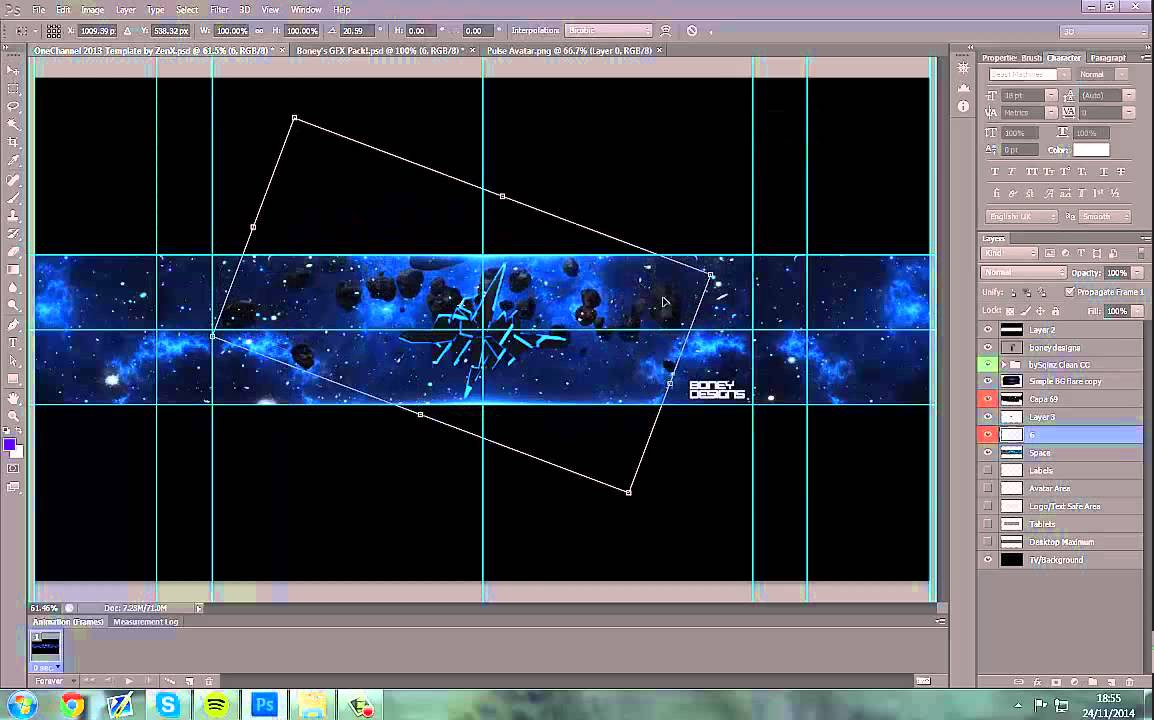Open the Opacity slider dropdown arrow
Screen dimensions: 1154x720
(1138, 272)
